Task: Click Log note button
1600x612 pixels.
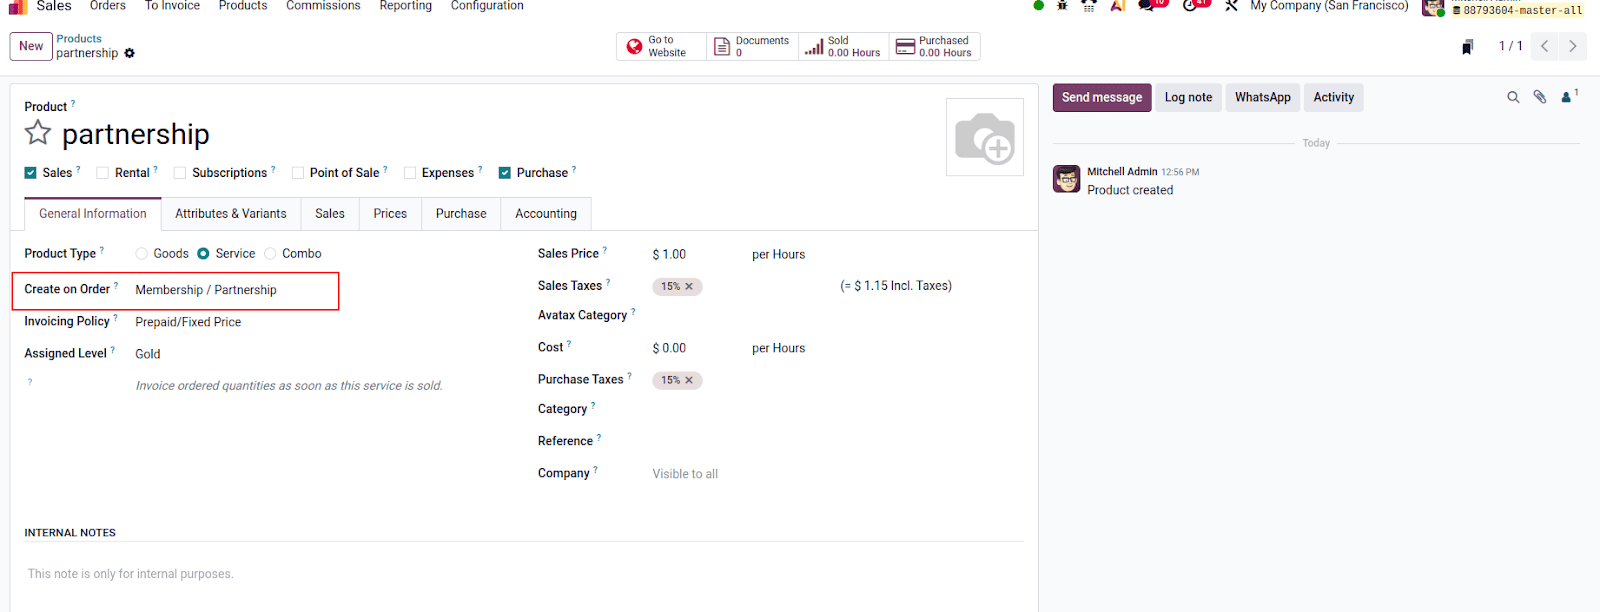Action: (x=1188, y=97)
